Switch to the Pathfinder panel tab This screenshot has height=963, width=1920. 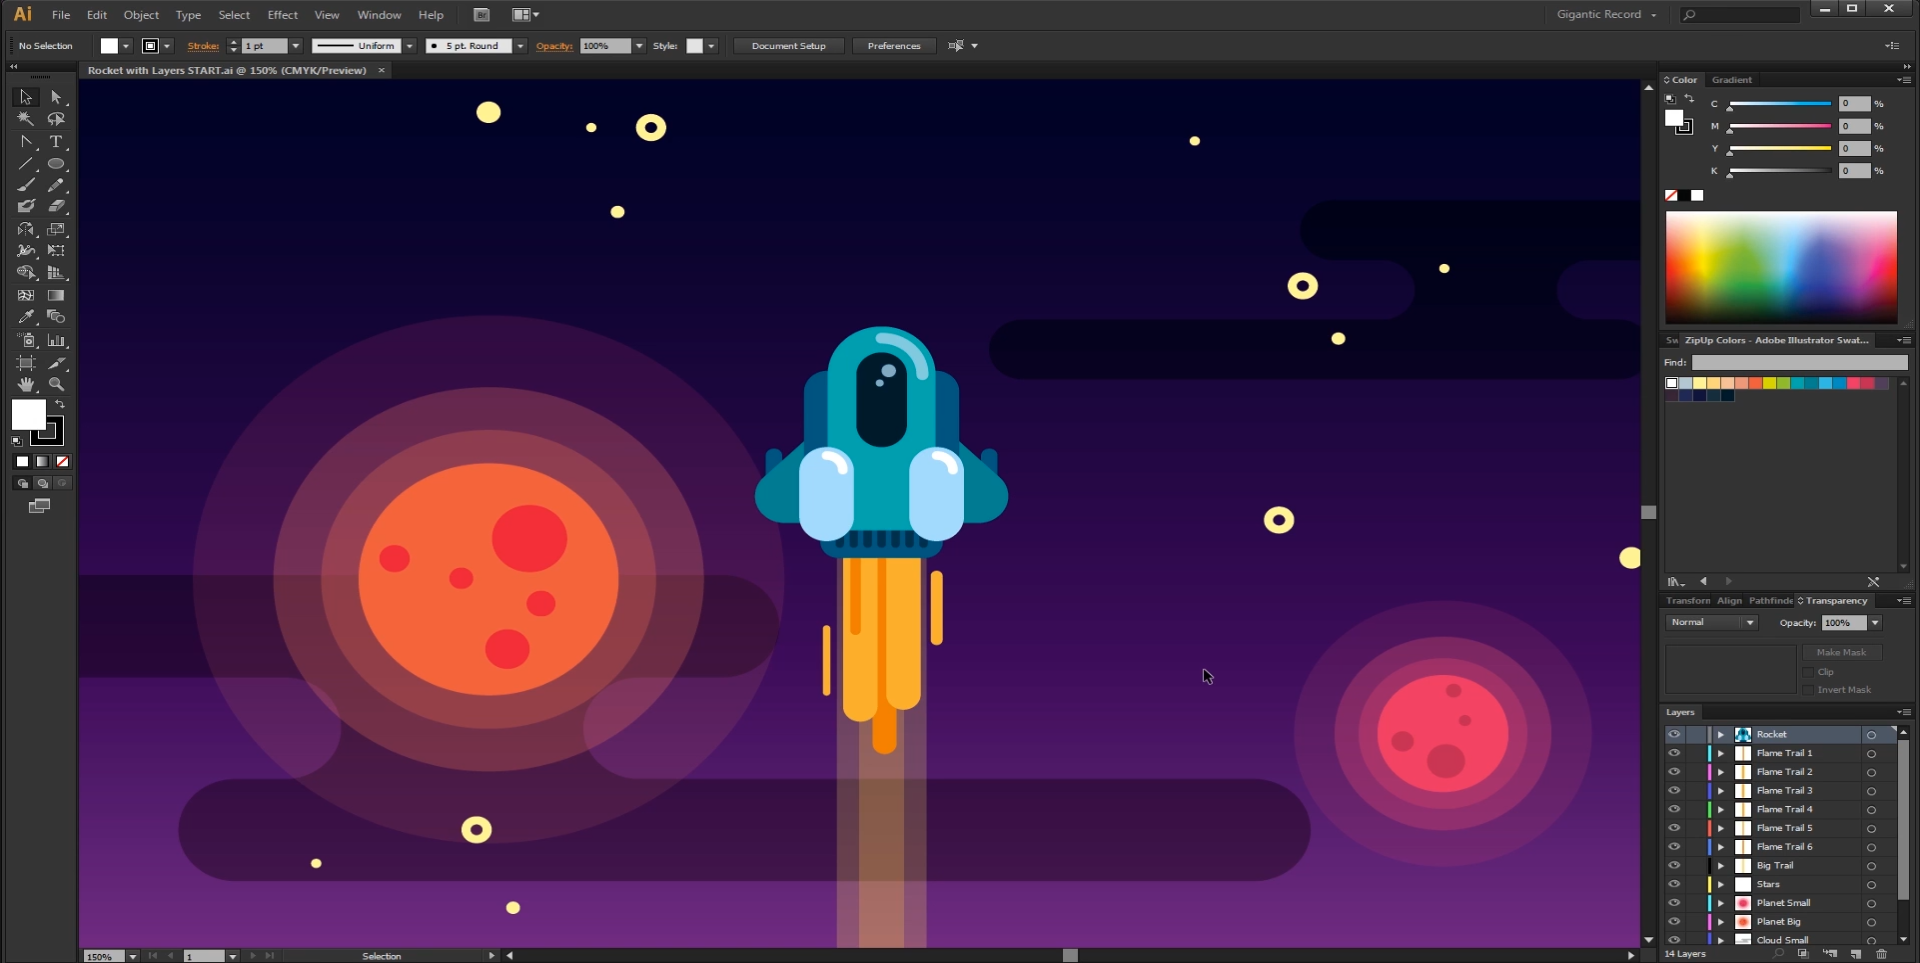tap(1770, 601)
